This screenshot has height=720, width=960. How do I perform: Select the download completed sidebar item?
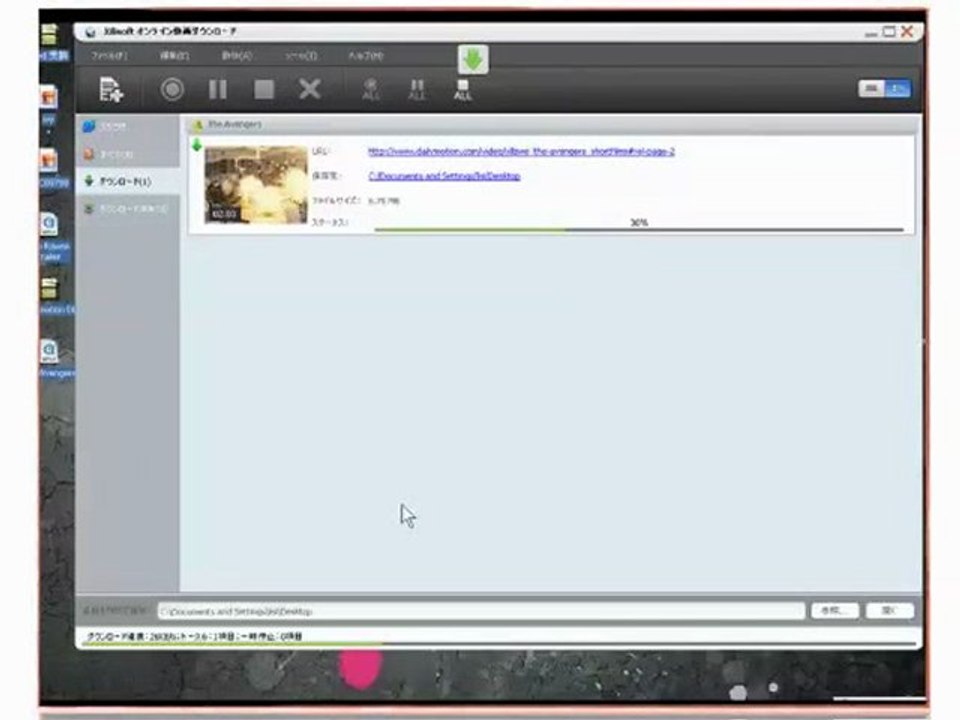point(127,209)
